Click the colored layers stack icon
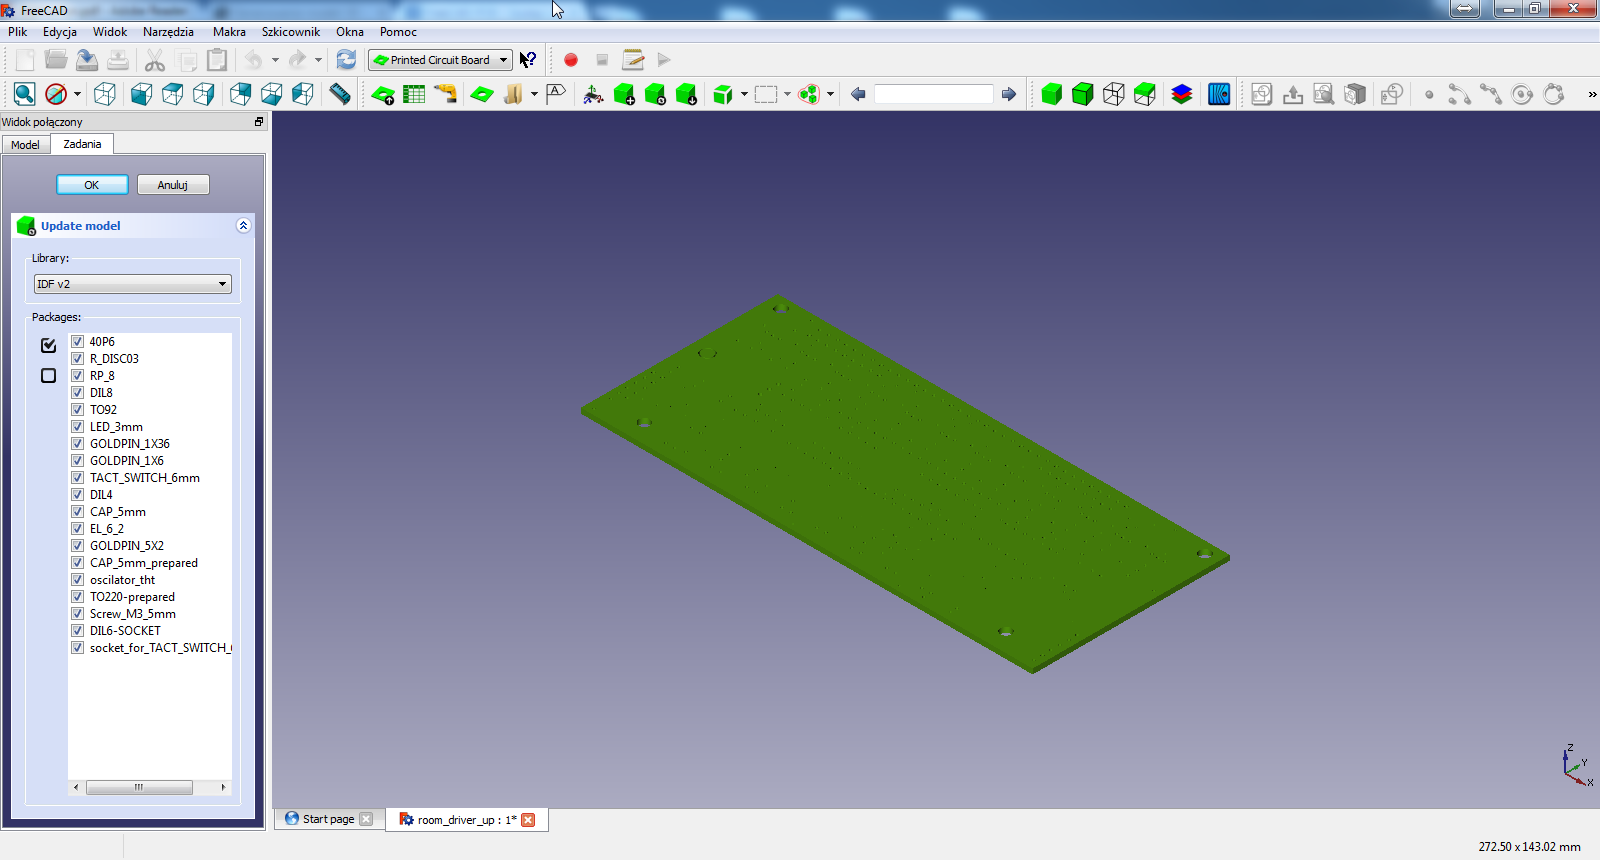This screenshot has height=860, width=1600. click(1182, 94)
